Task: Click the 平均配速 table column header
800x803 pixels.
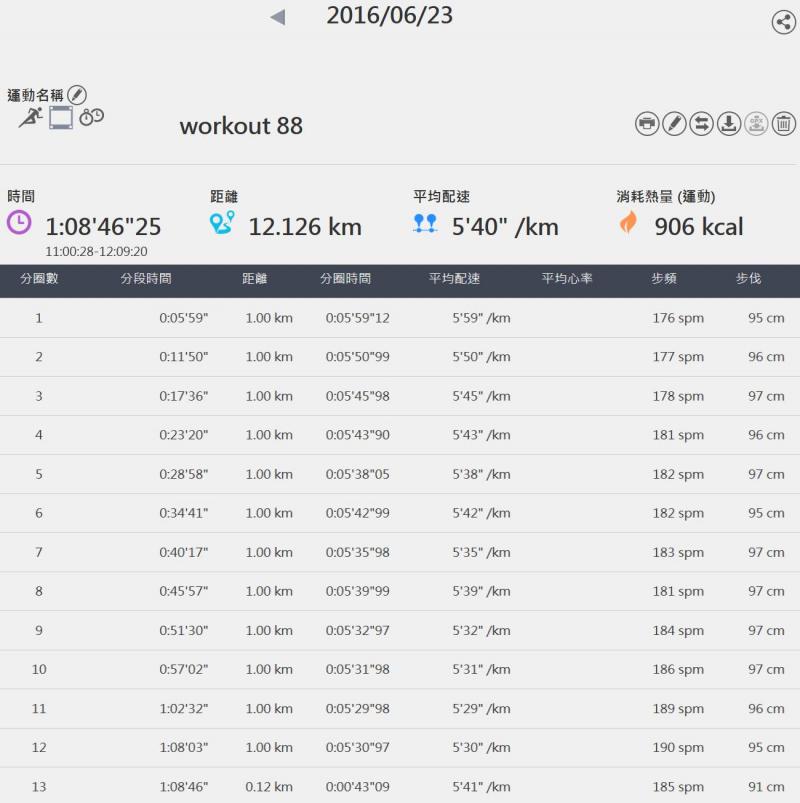Action: click(454, 279)
